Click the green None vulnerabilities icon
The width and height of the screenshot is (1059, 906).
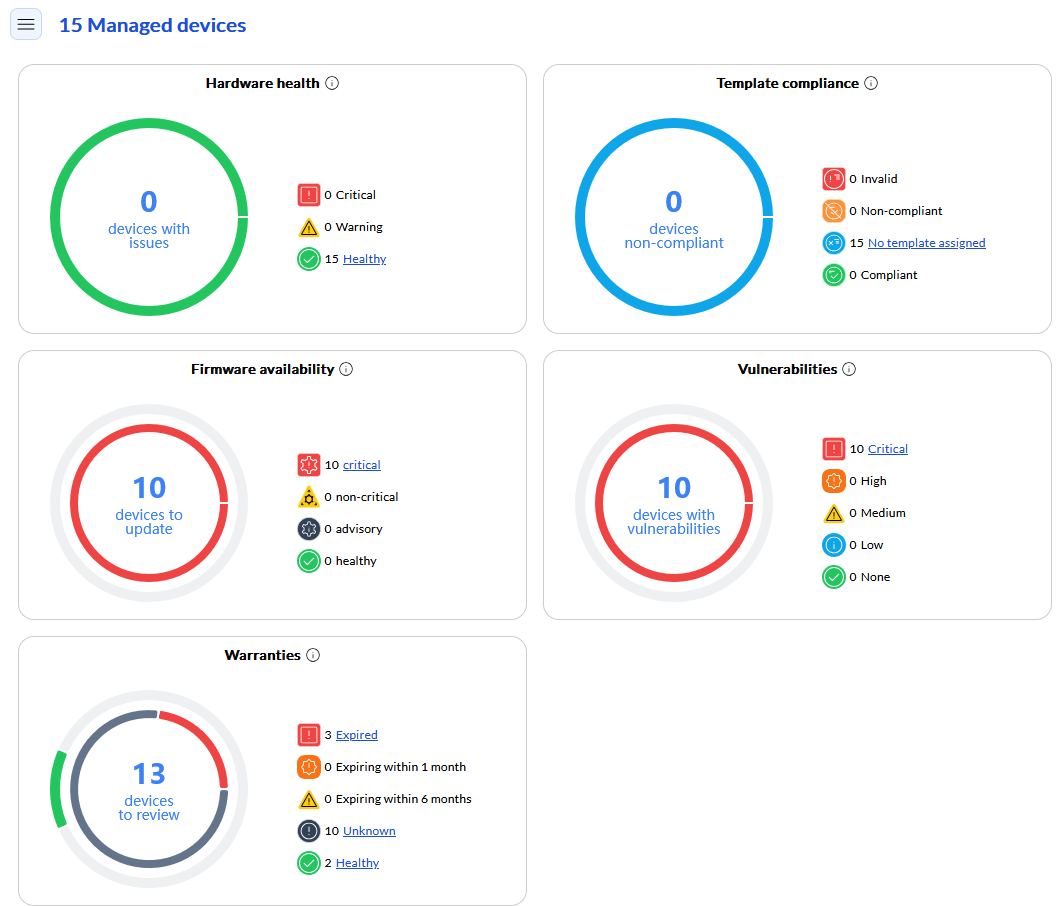[x=833, y=577]
